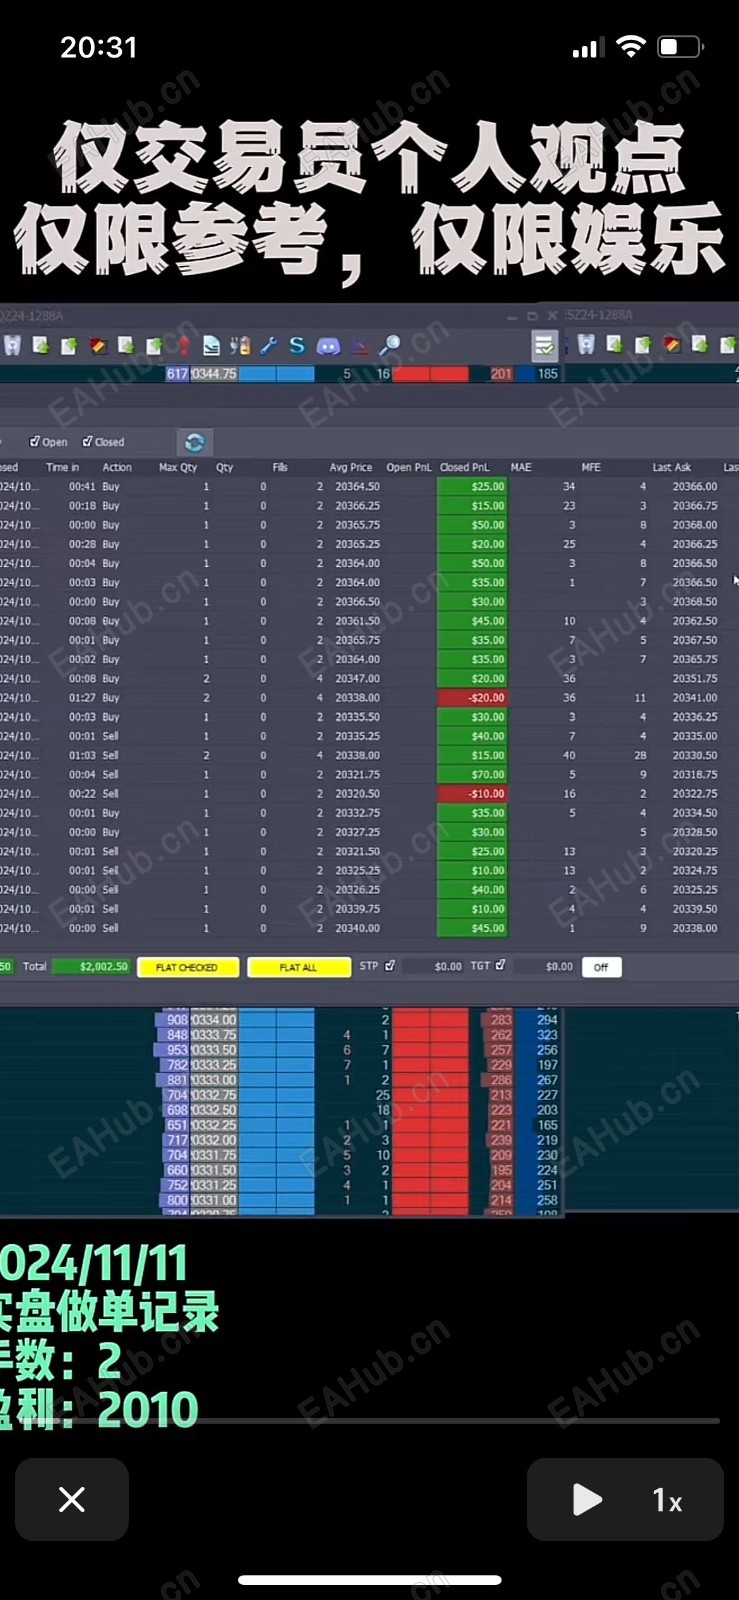This screenshot has height=1600, width=739.
Task: Open the Discord icon in toolbar
Action: point(328,346)
